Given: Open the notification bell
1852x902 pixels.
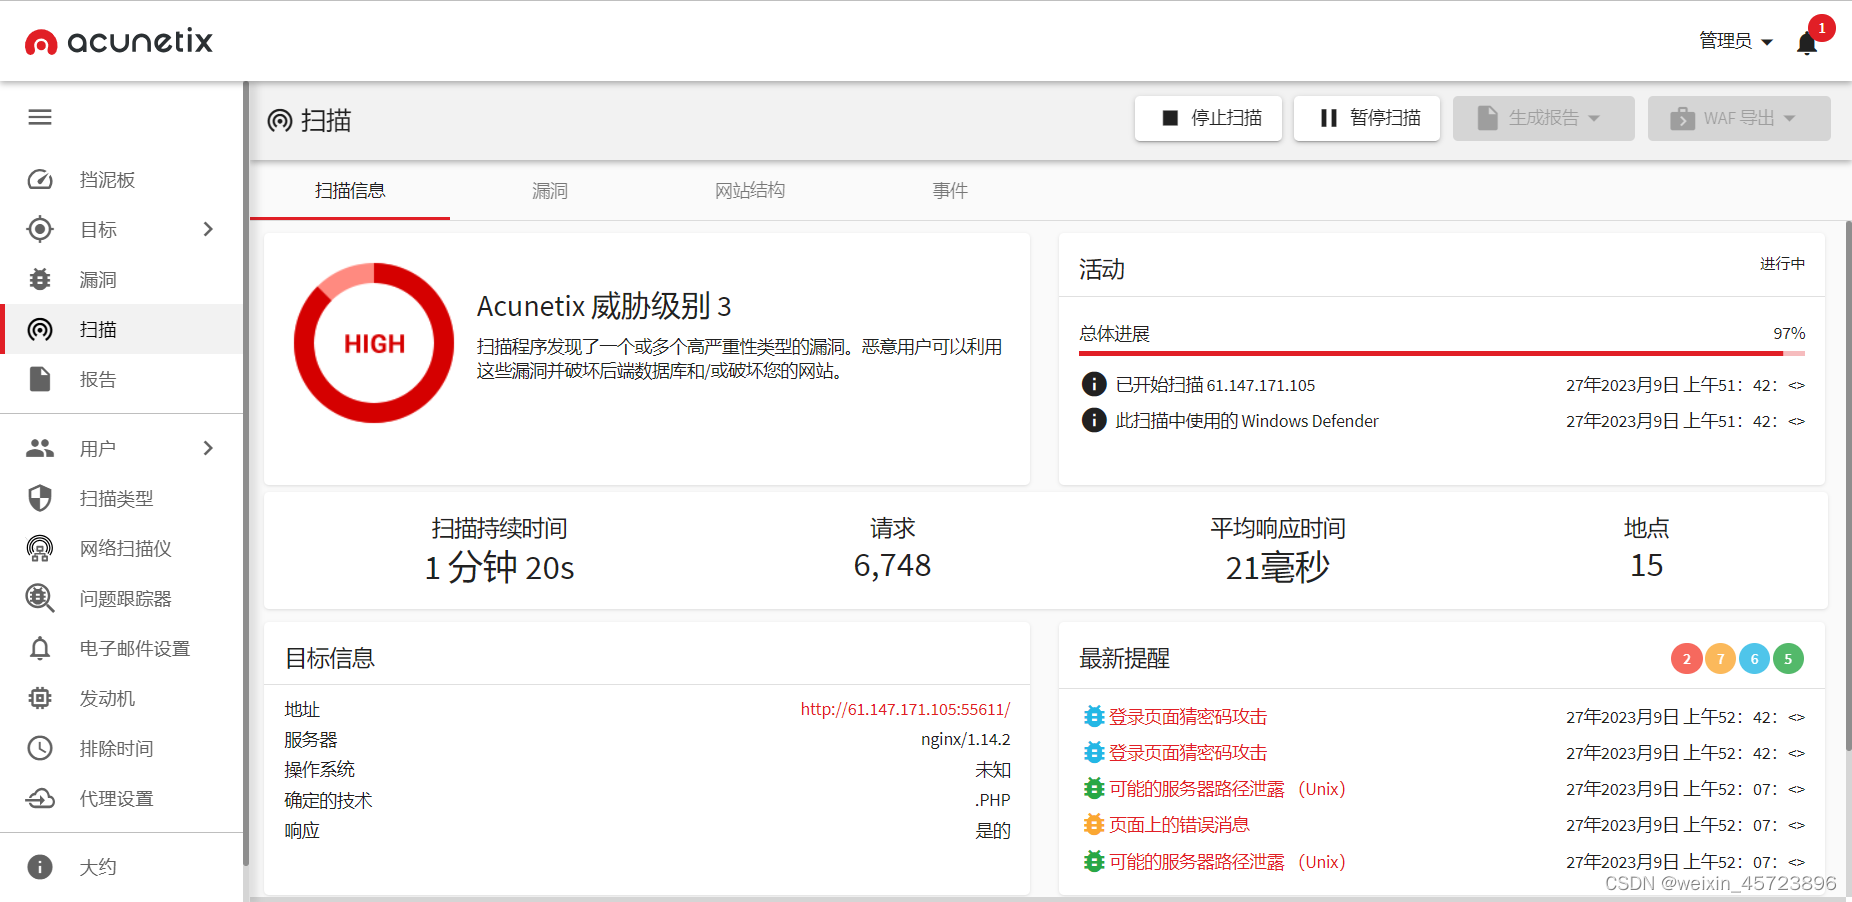Looking at the screenshot, I should pos(1806,43).
